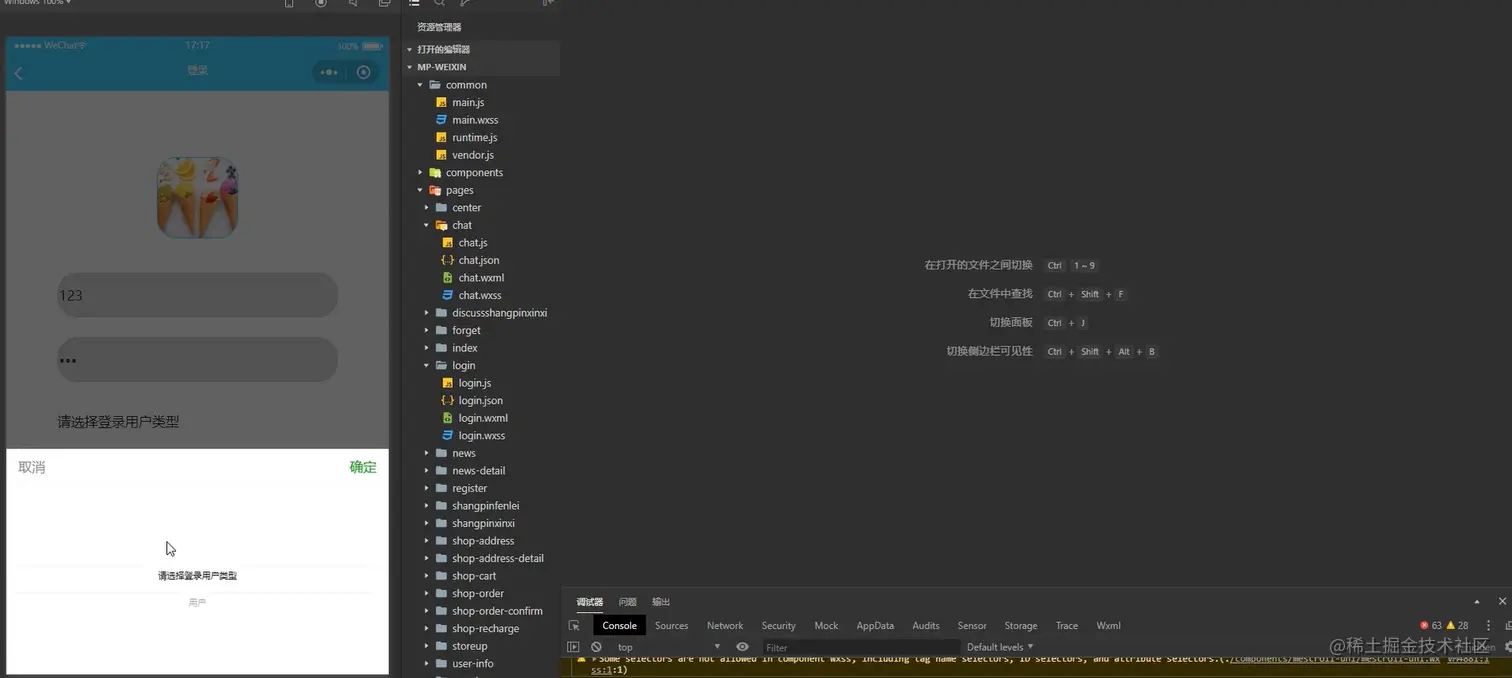The image size is (1512, 678).
Task: Open main.js file
Action: pos(468,103)
